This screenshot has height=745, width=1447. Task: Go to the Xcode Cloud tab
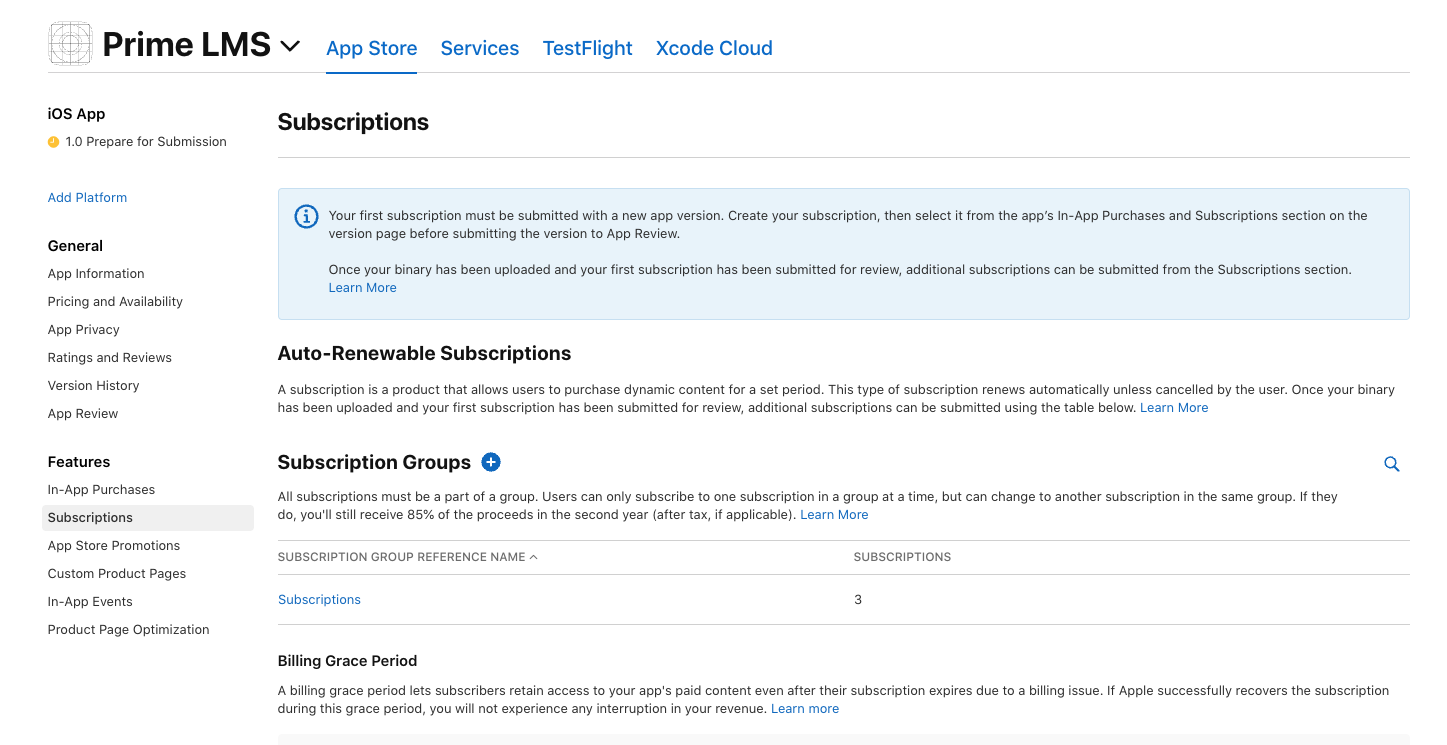point(713,48)
